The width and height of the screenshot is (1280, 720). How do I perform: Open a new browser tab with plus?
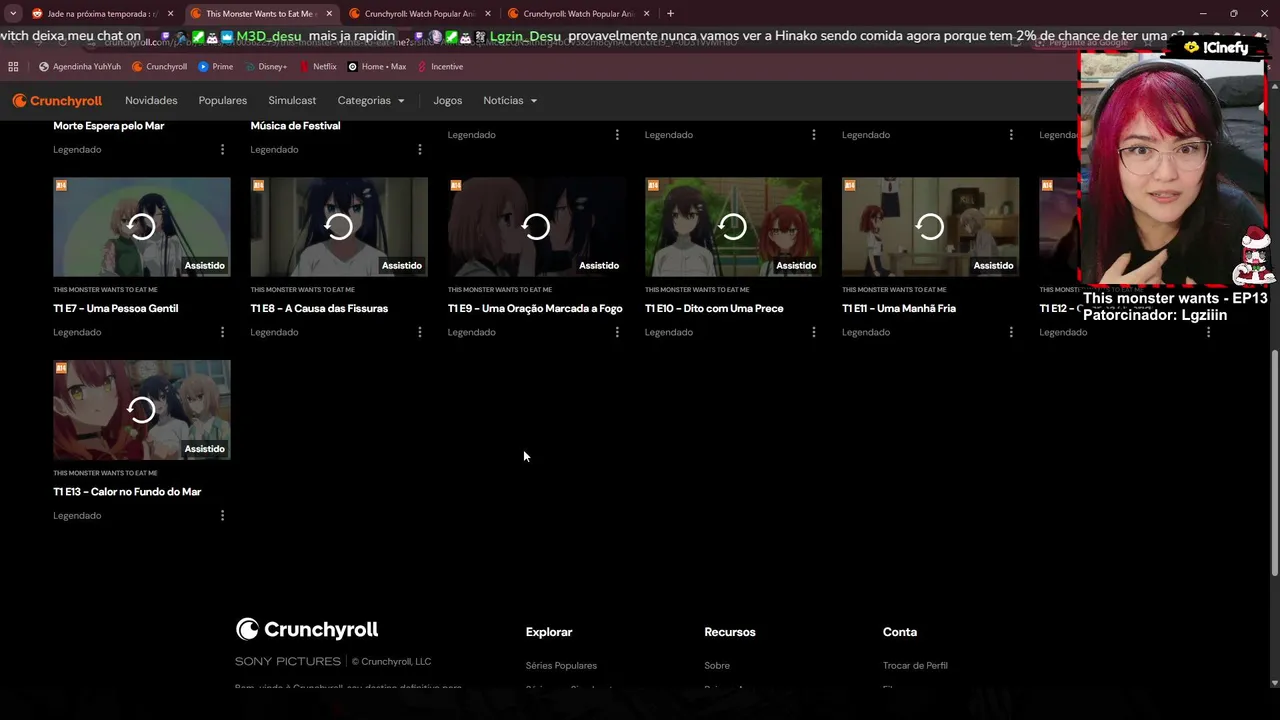tap(670, 14)
